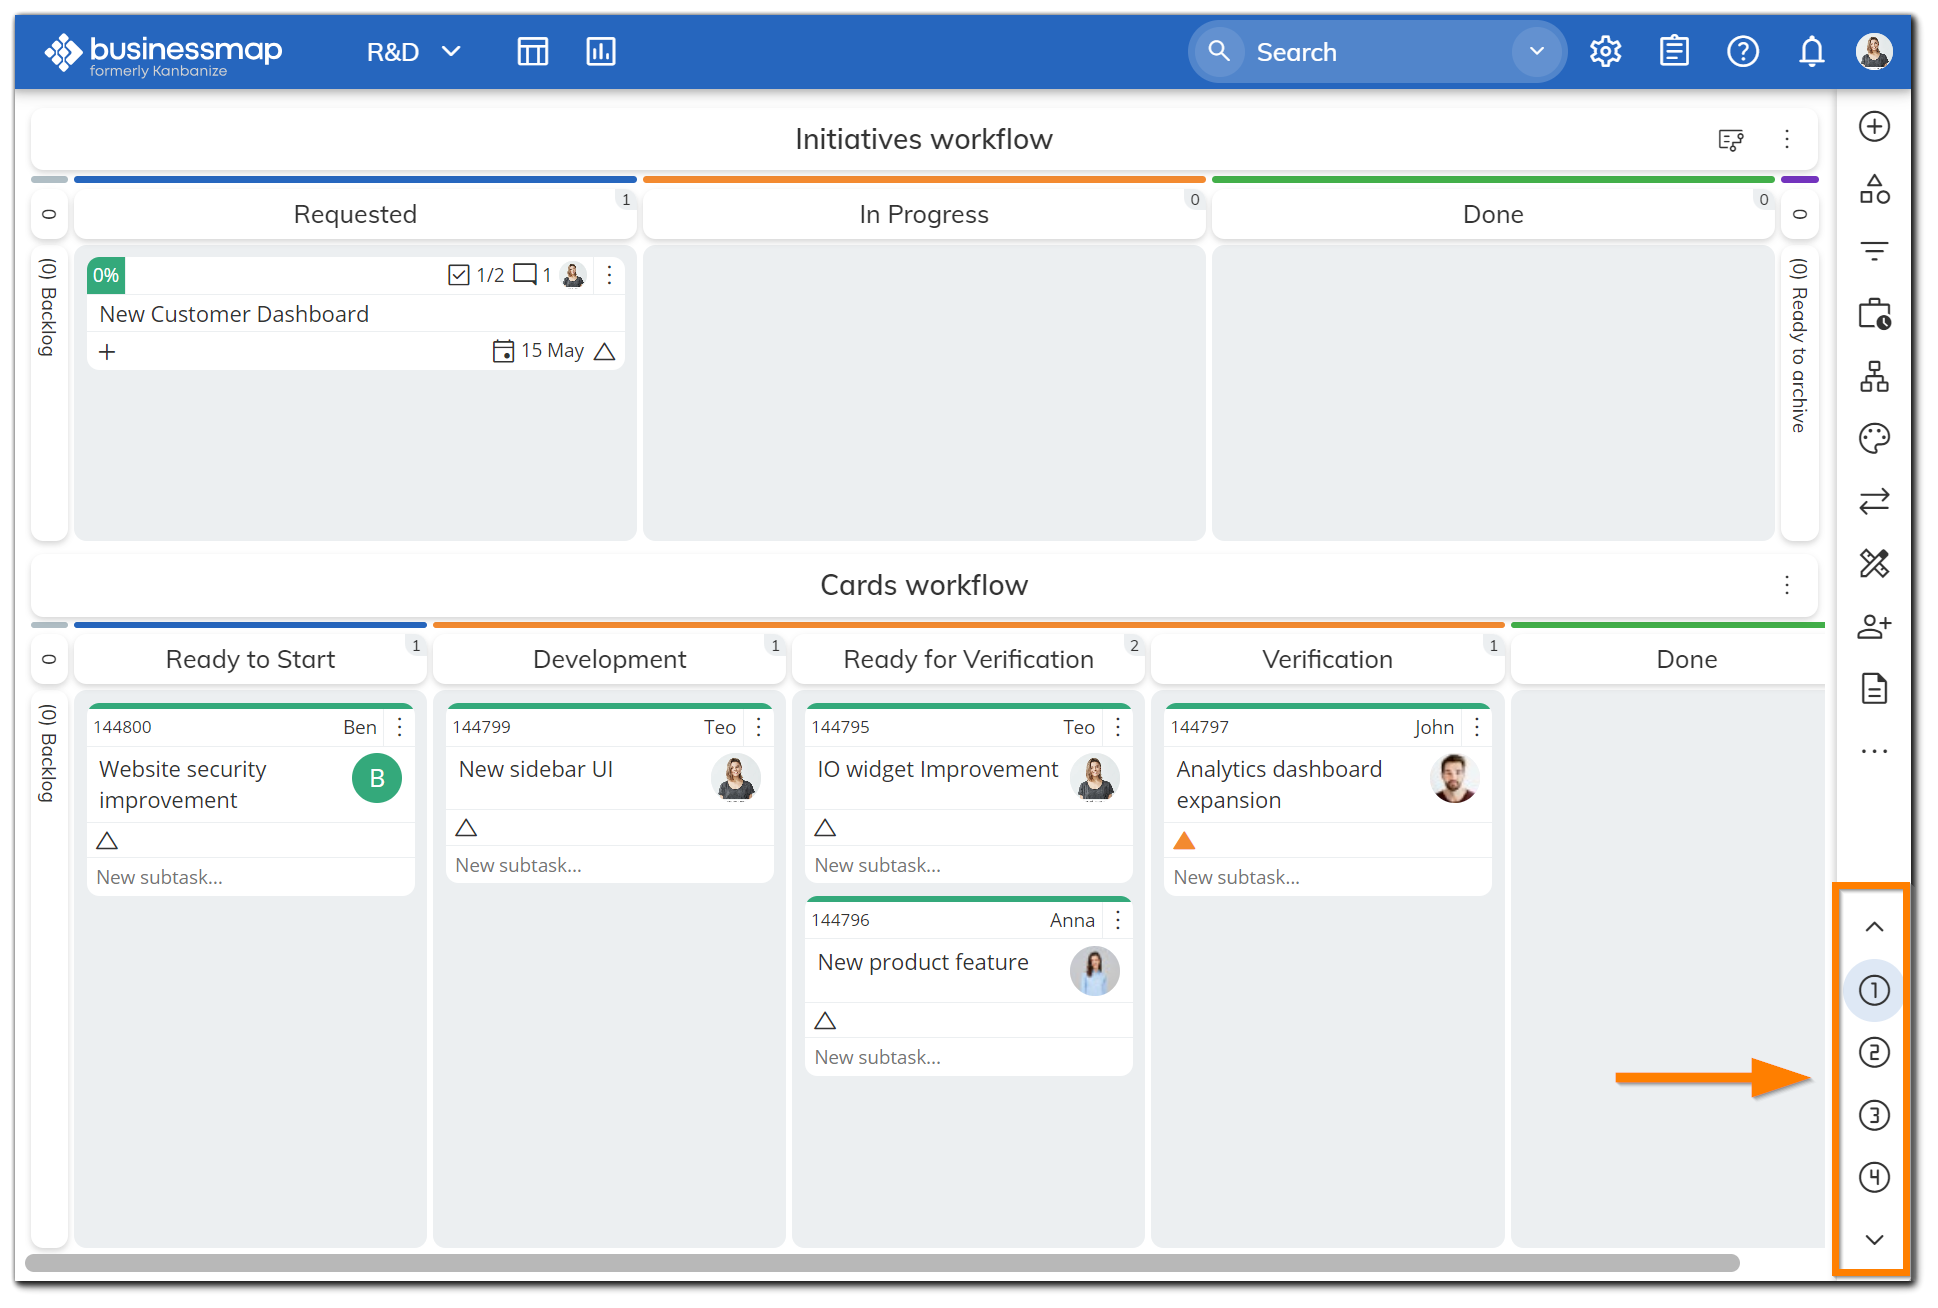Open the Initiatives workflow settings icon

coord(1731,139)
